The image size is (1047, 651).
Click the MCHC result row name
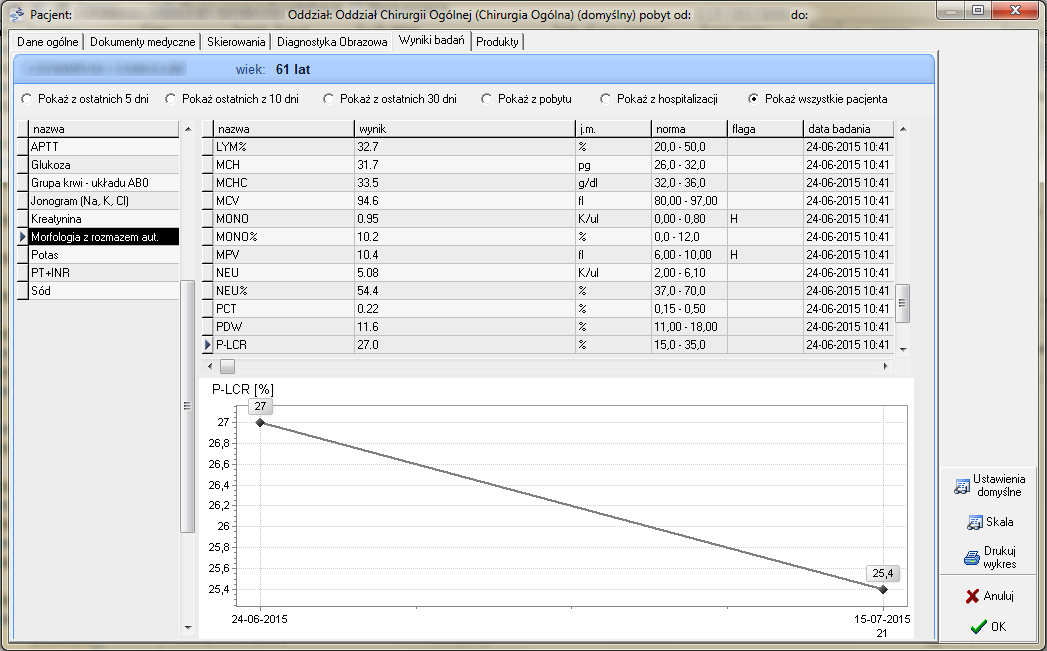[232, 183]
